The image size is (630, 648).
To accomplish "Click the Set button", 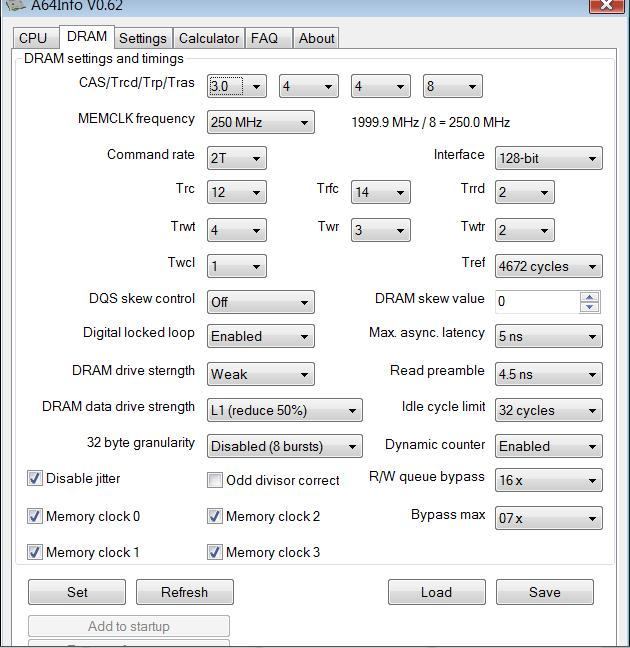I will point(77,592).
